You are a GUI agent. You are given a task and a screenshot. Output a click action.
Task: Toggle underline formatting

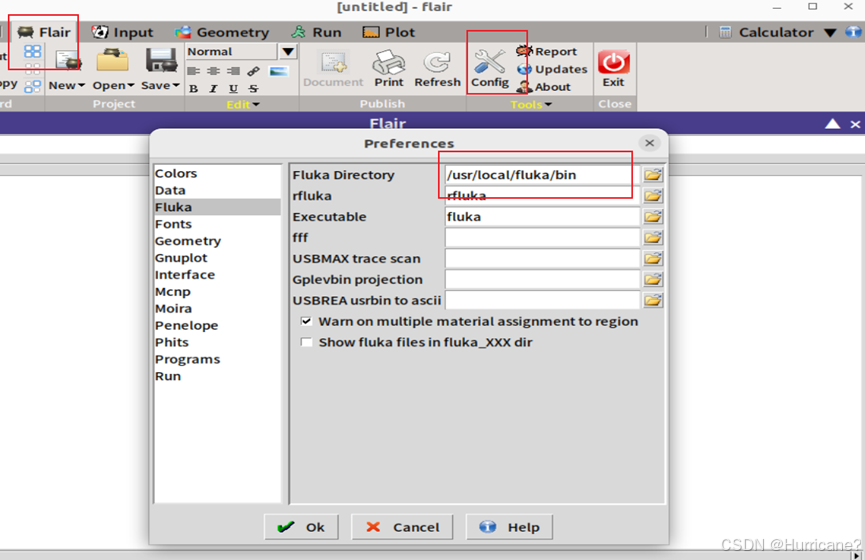233,89
